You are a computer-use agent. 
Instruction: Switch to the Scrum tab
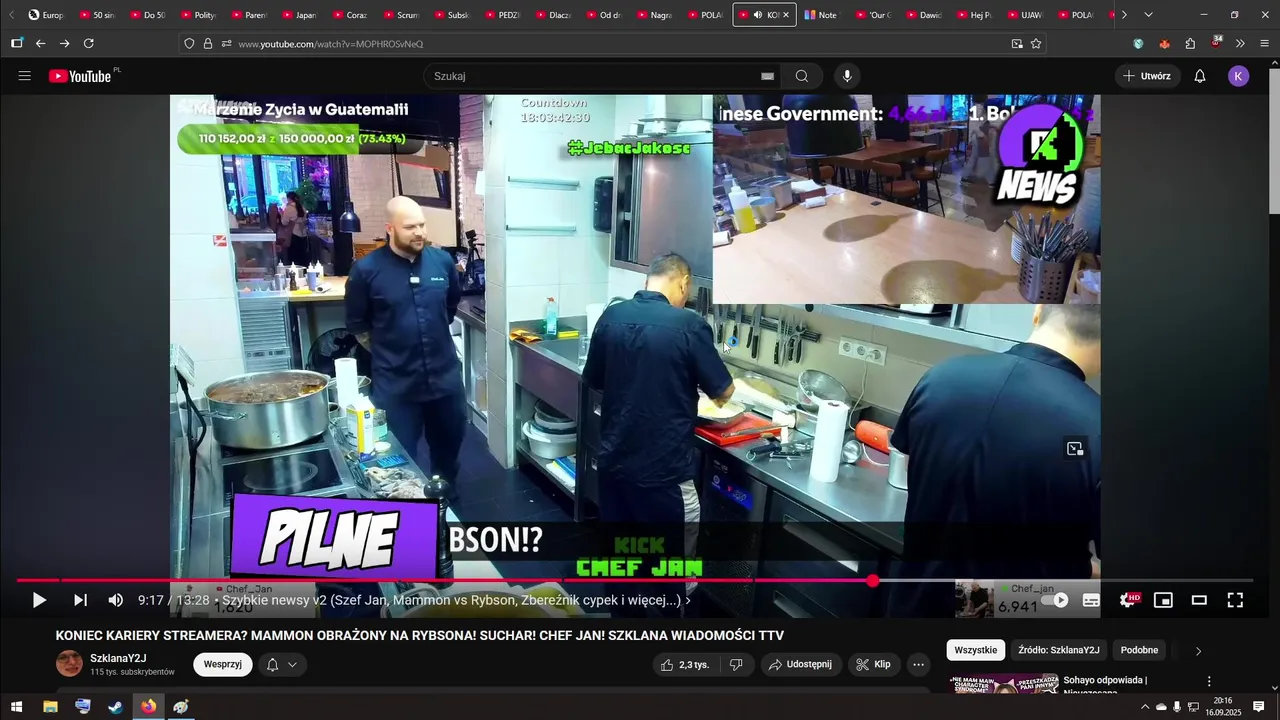(x=400, y=15)
